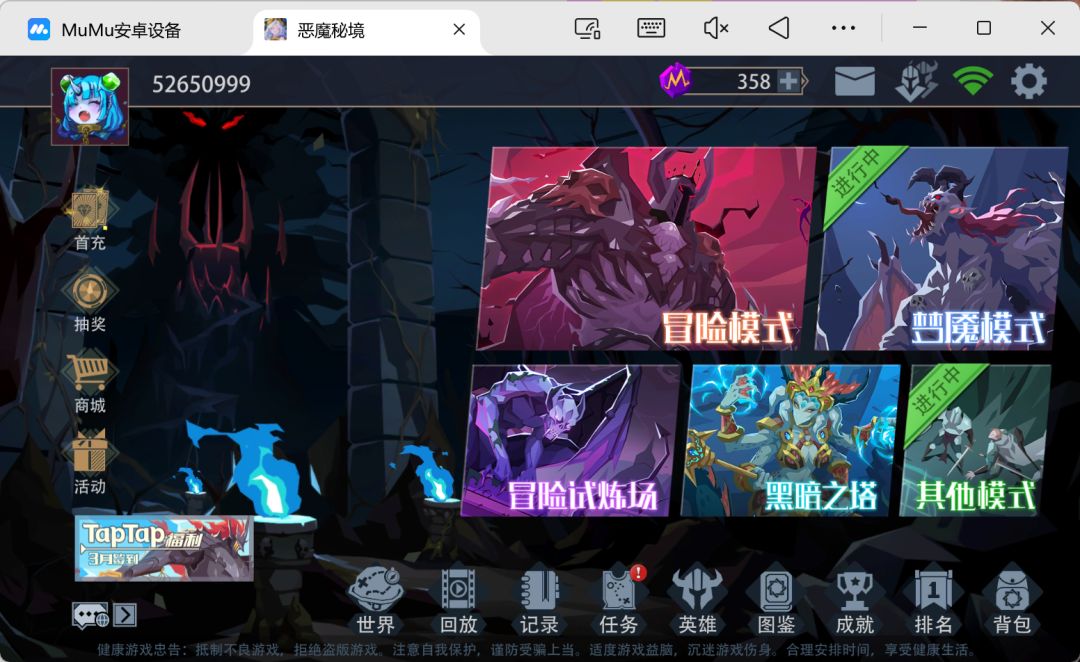Click the 358 currency amount
The image size is (1080, 662).
pyautogui.click(x=754, y=81)
